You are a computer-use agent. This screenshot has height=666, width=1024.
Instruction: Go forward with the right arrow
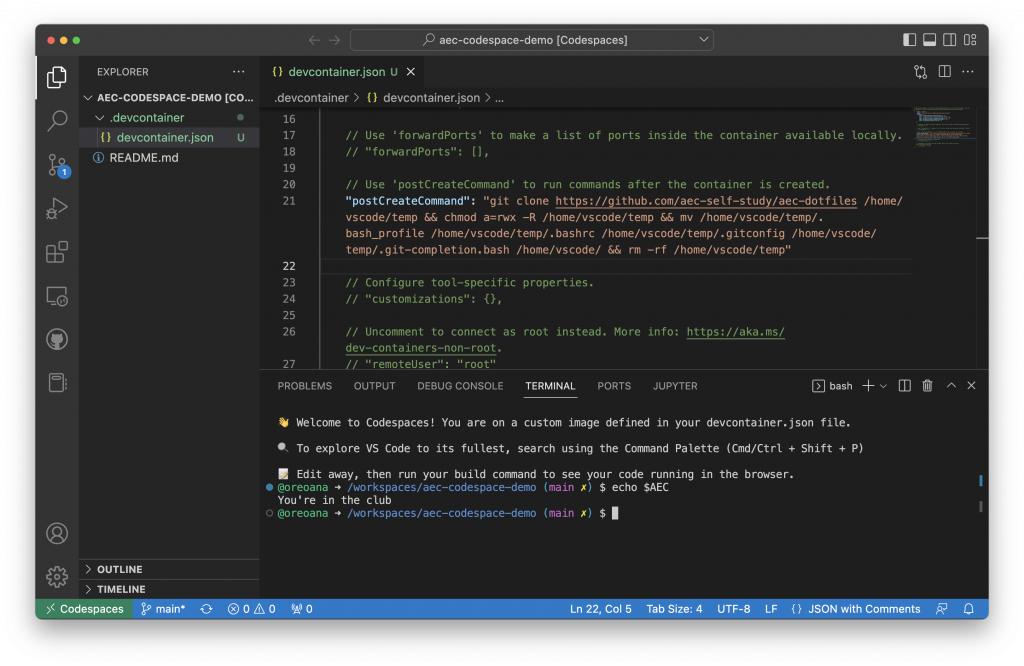coord(334,40)
